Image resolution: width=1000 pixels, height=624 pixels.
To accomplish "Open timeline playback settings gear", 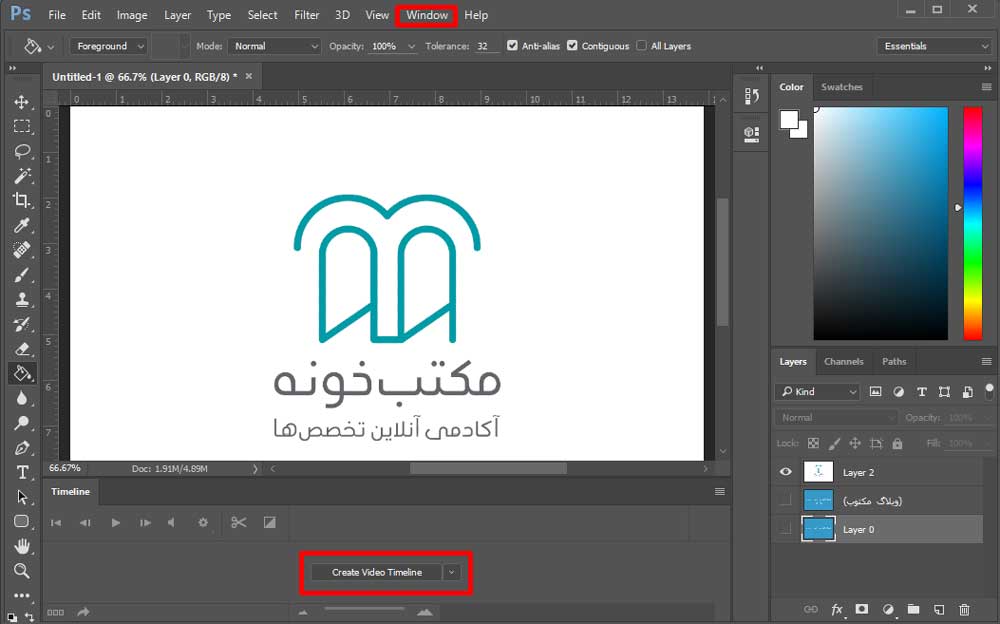I will [203, 523].
